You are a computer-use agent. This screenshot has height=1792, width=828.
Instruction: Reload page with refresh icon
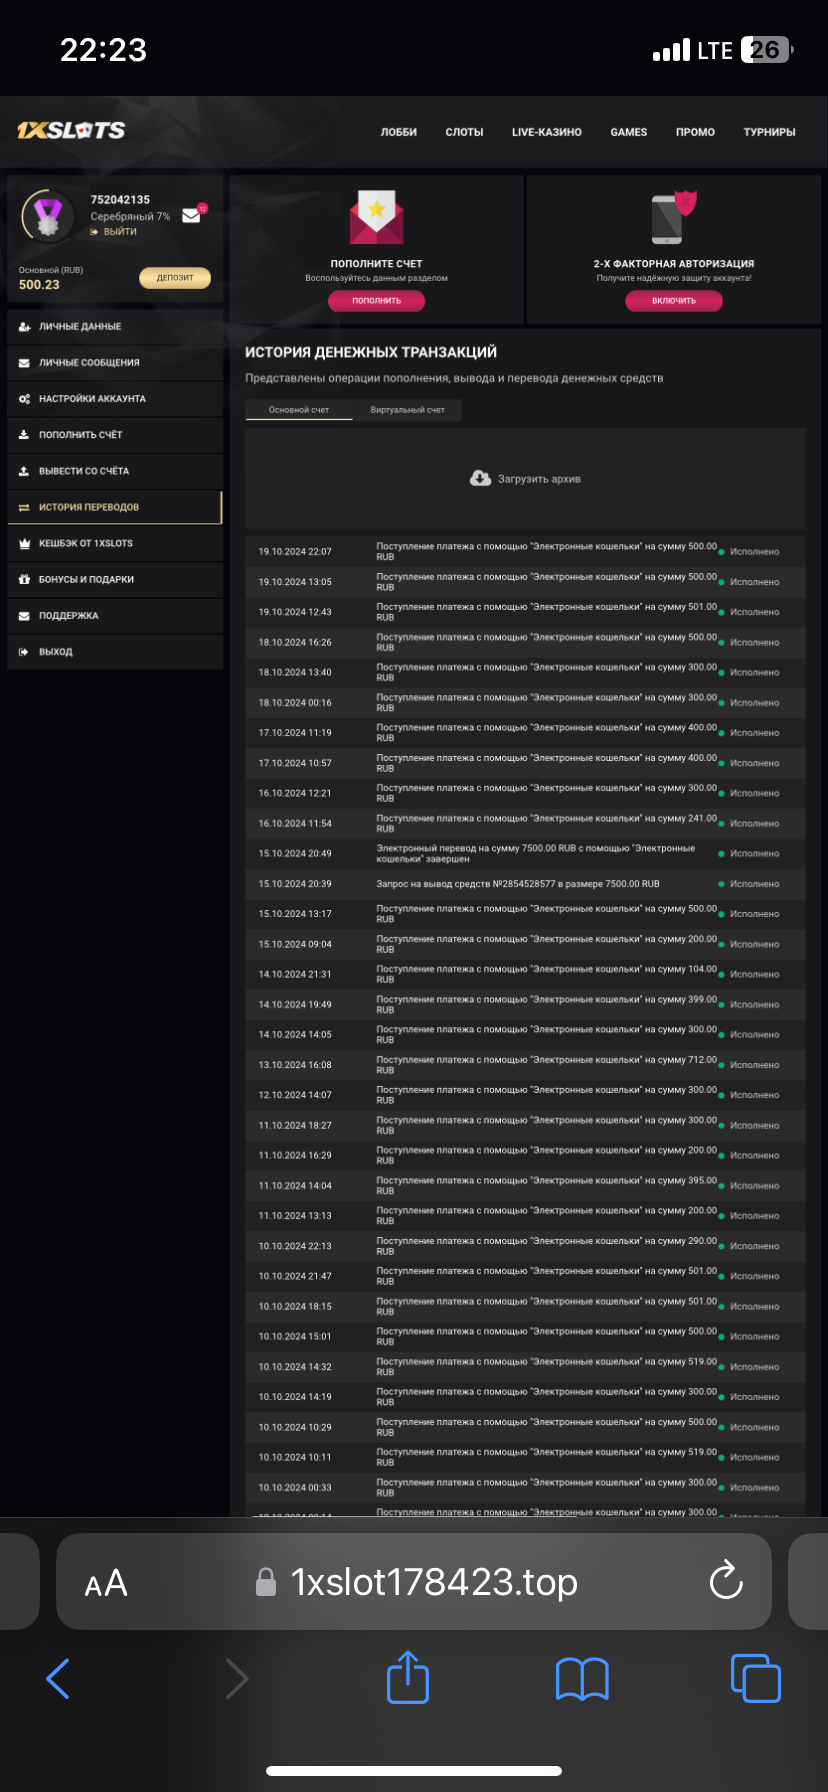click(725, 1581)
